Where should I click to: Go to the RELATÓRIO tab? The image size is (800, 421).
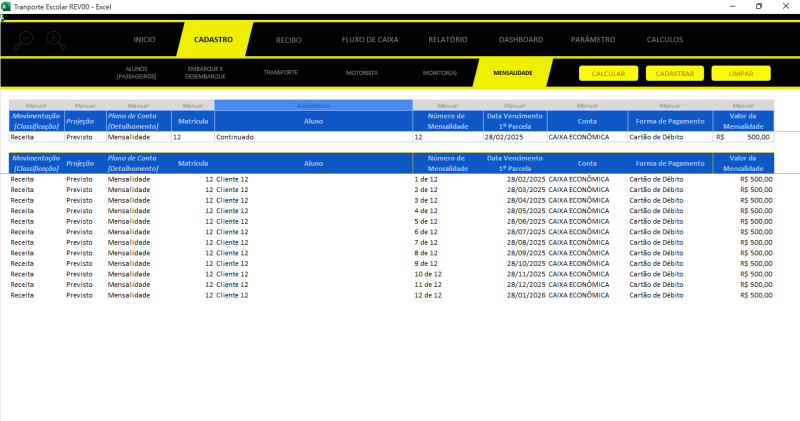[447, 40]
